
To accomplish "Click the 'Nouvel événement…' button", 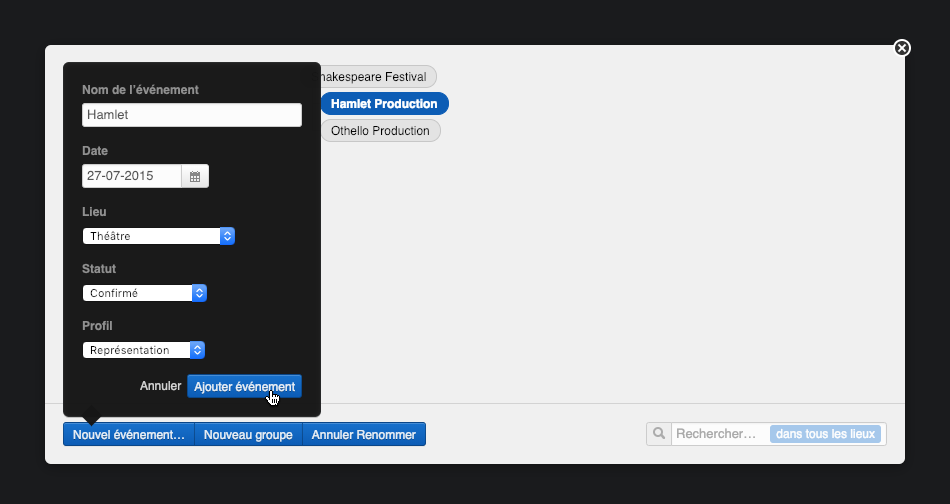I will pyautogui.click(x=129, y=435).
